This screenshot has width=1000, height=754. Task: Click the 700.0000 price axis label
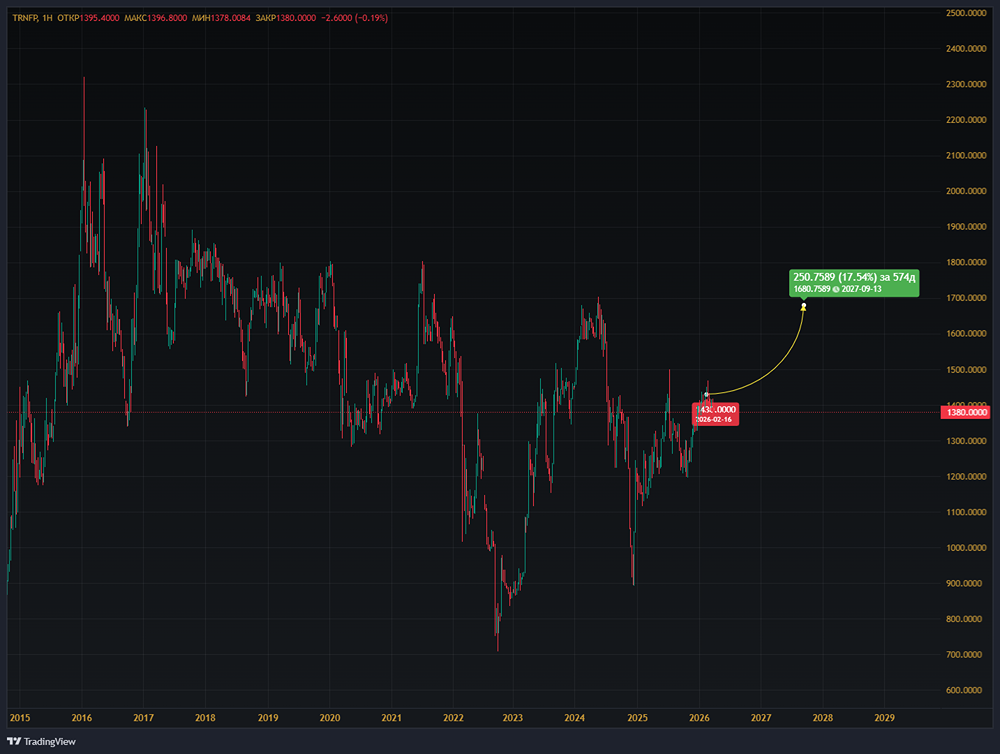964,654
